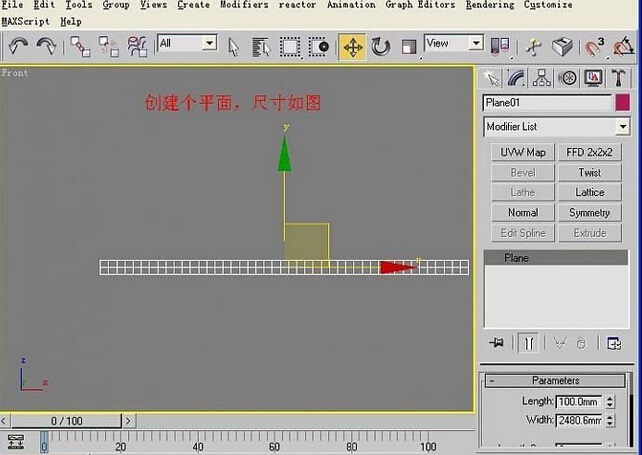Image resolution: width=642 pixels, height=455 pixels.
Task: Open the Create command panel tab
Action: click(491, 78)
